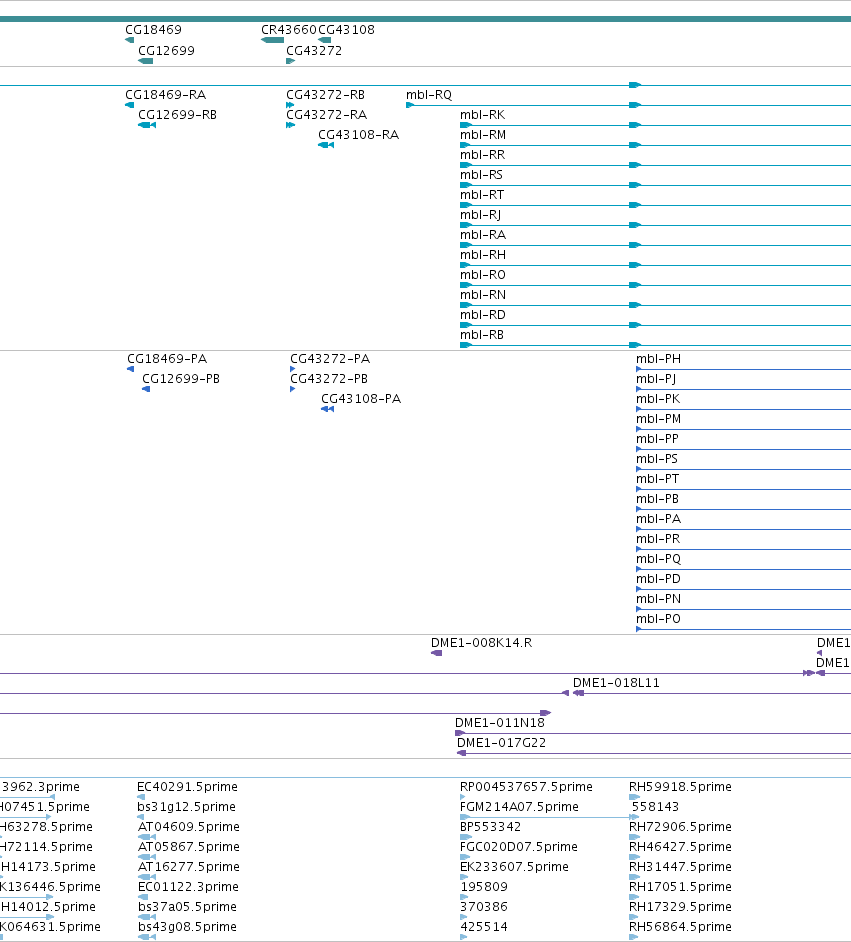Select the mbl-PA protein label
Image resolution: width=851 pixels, height=942 pixels.
tap(658, 518)
